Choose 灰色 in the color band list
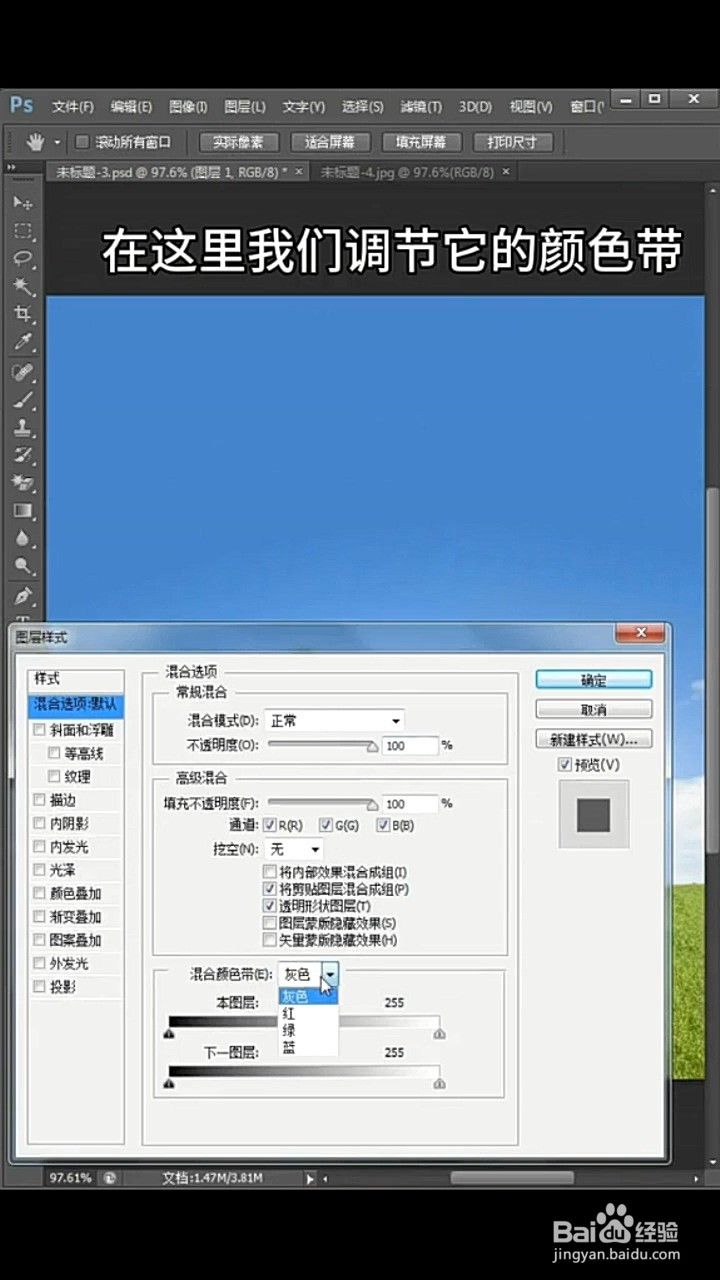This screenshot has height=1280, width=720. (x=309, y=996)
